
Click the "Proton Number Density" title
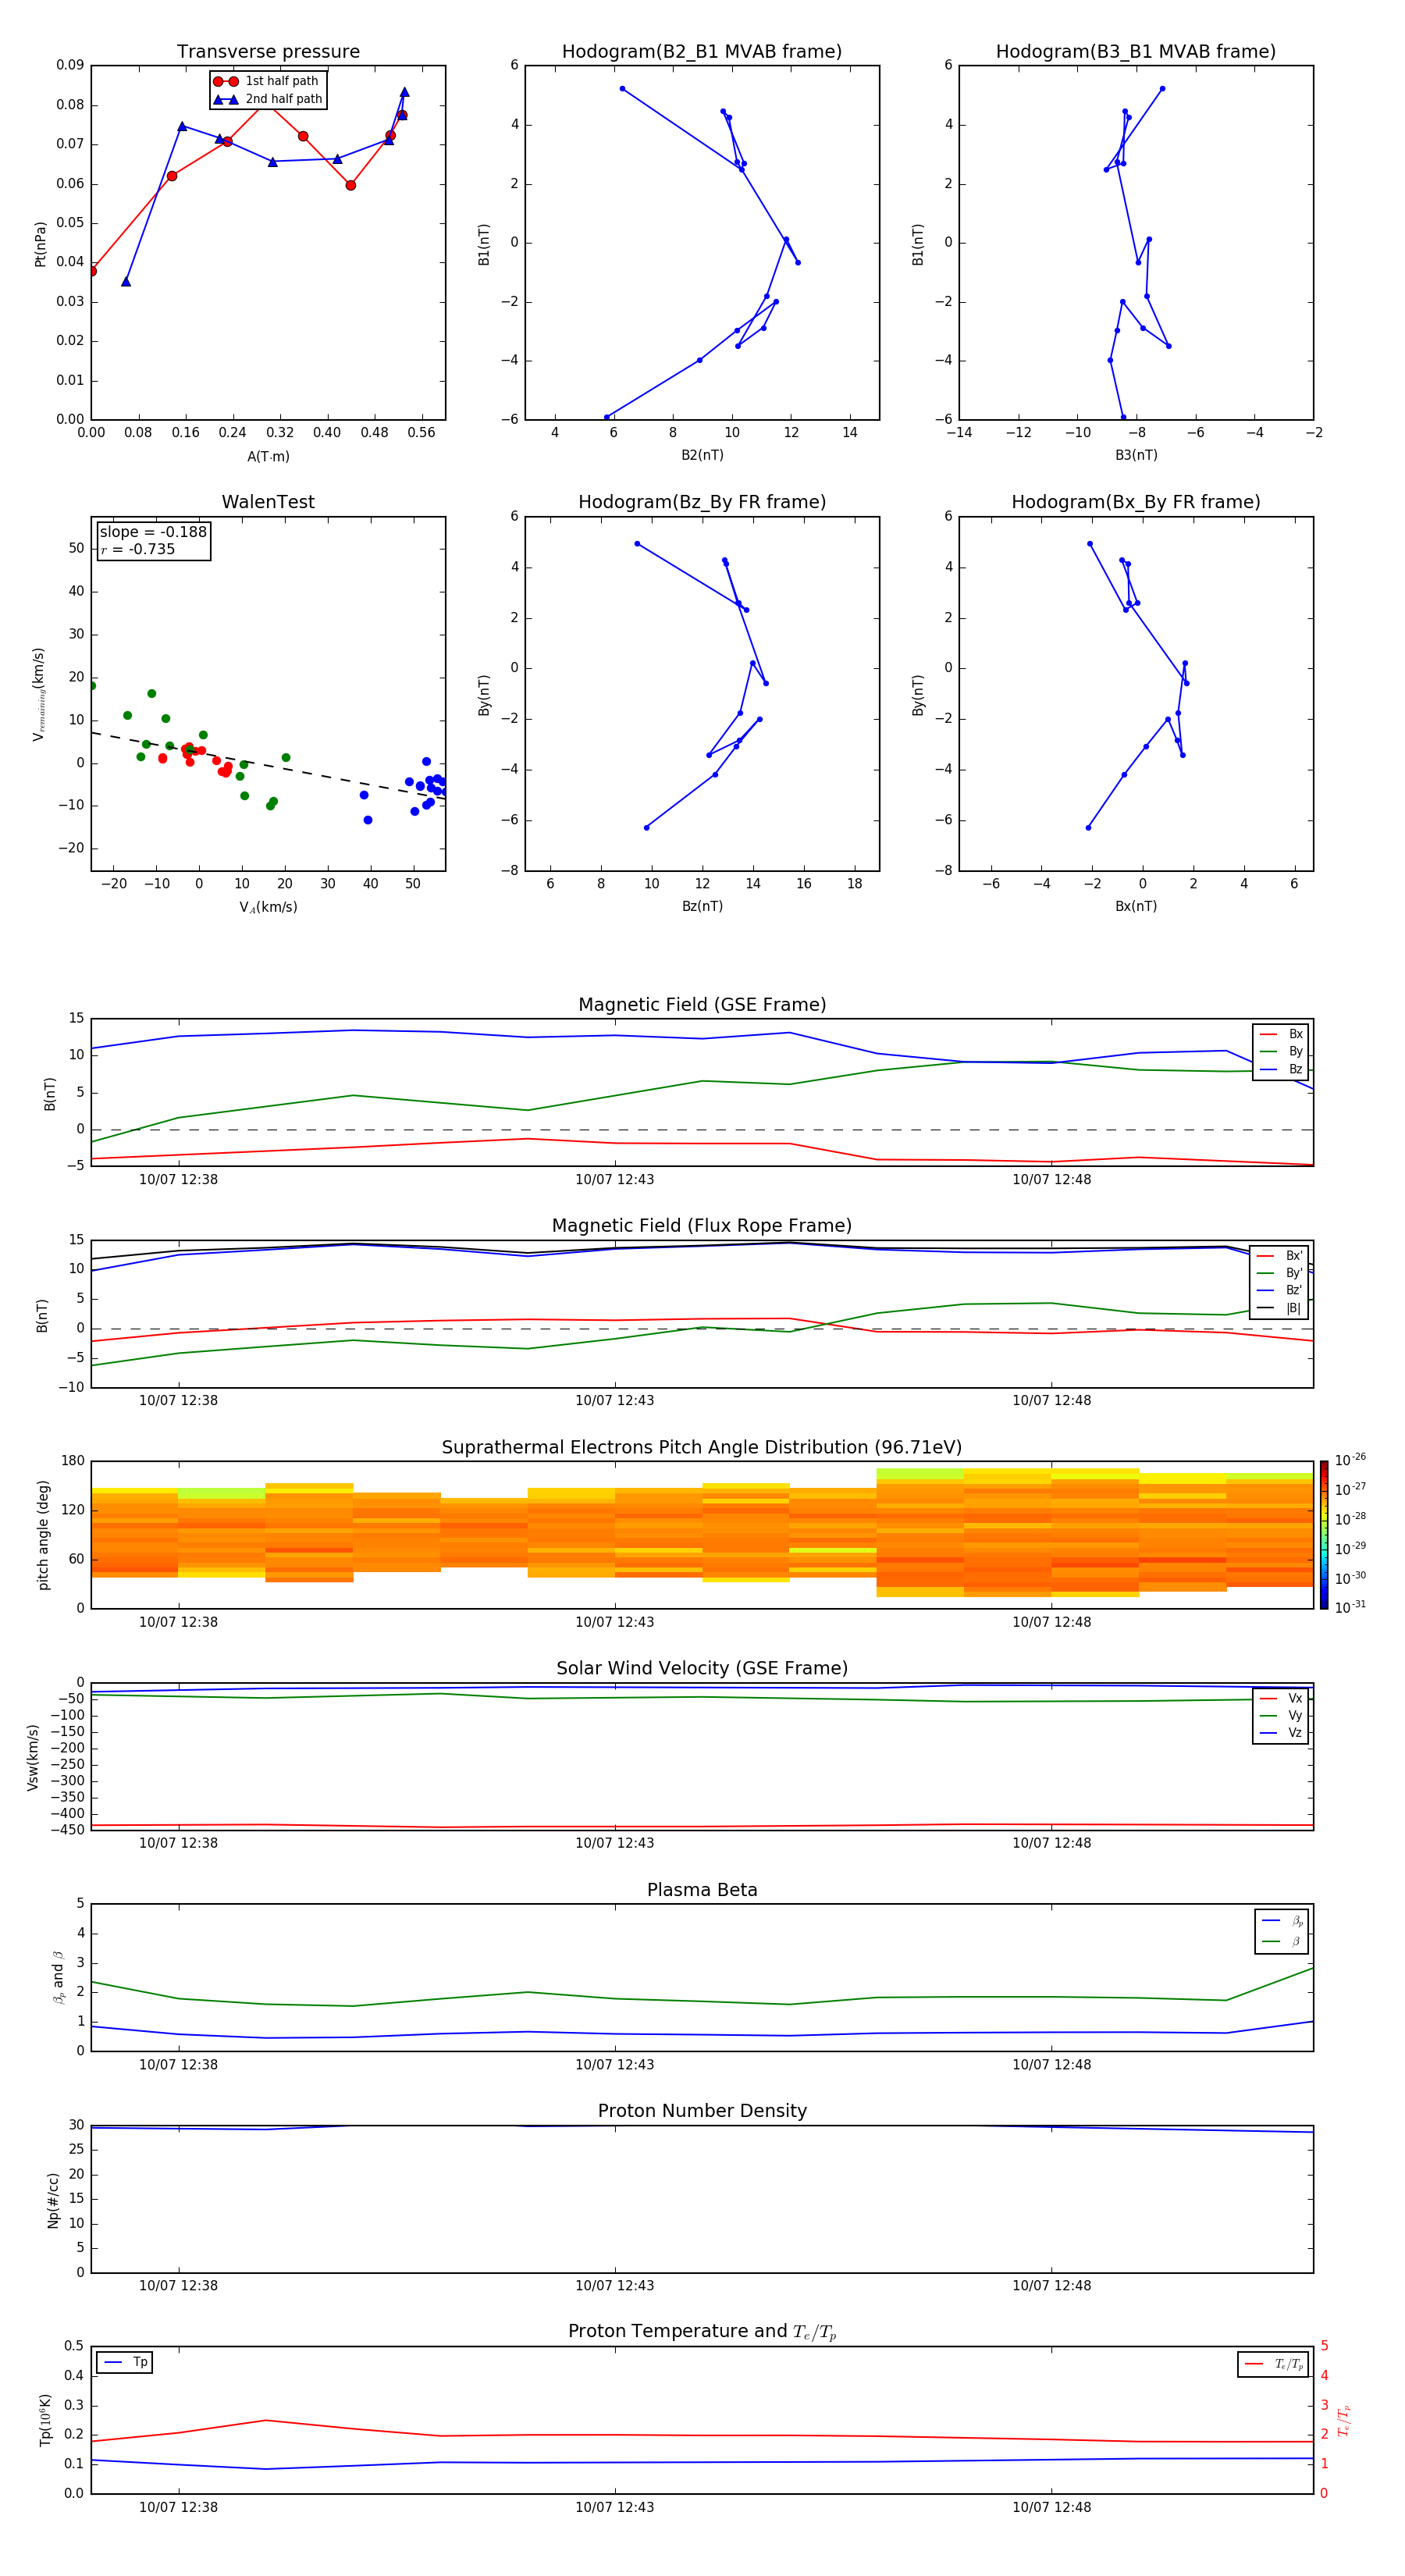pos(702,2111)
